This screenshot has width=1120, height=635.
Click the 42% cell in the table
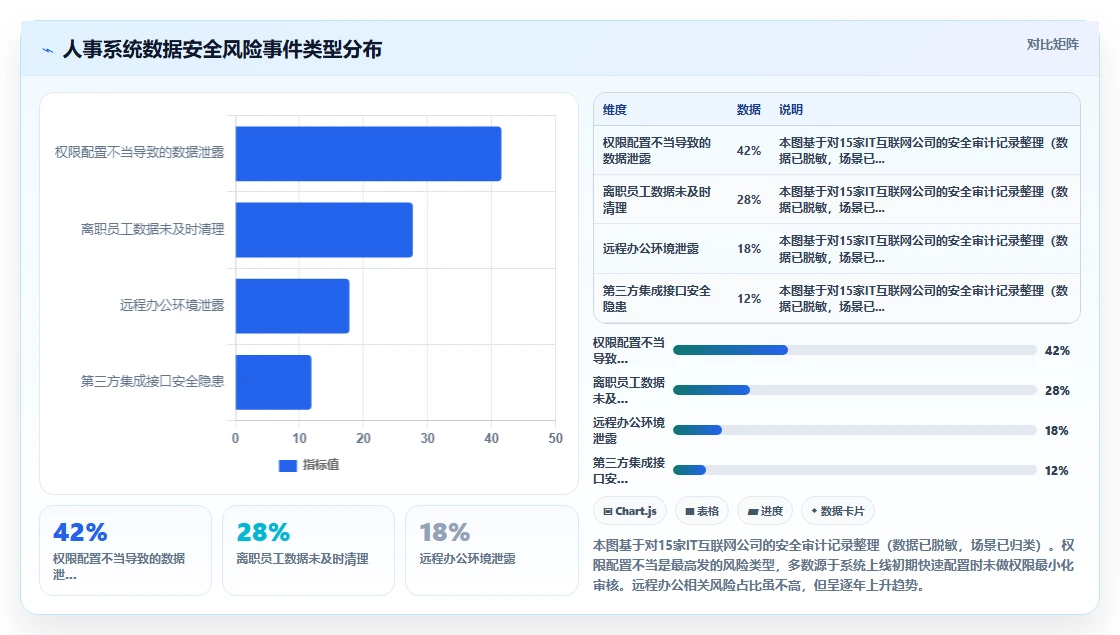(x=749, y=151)
